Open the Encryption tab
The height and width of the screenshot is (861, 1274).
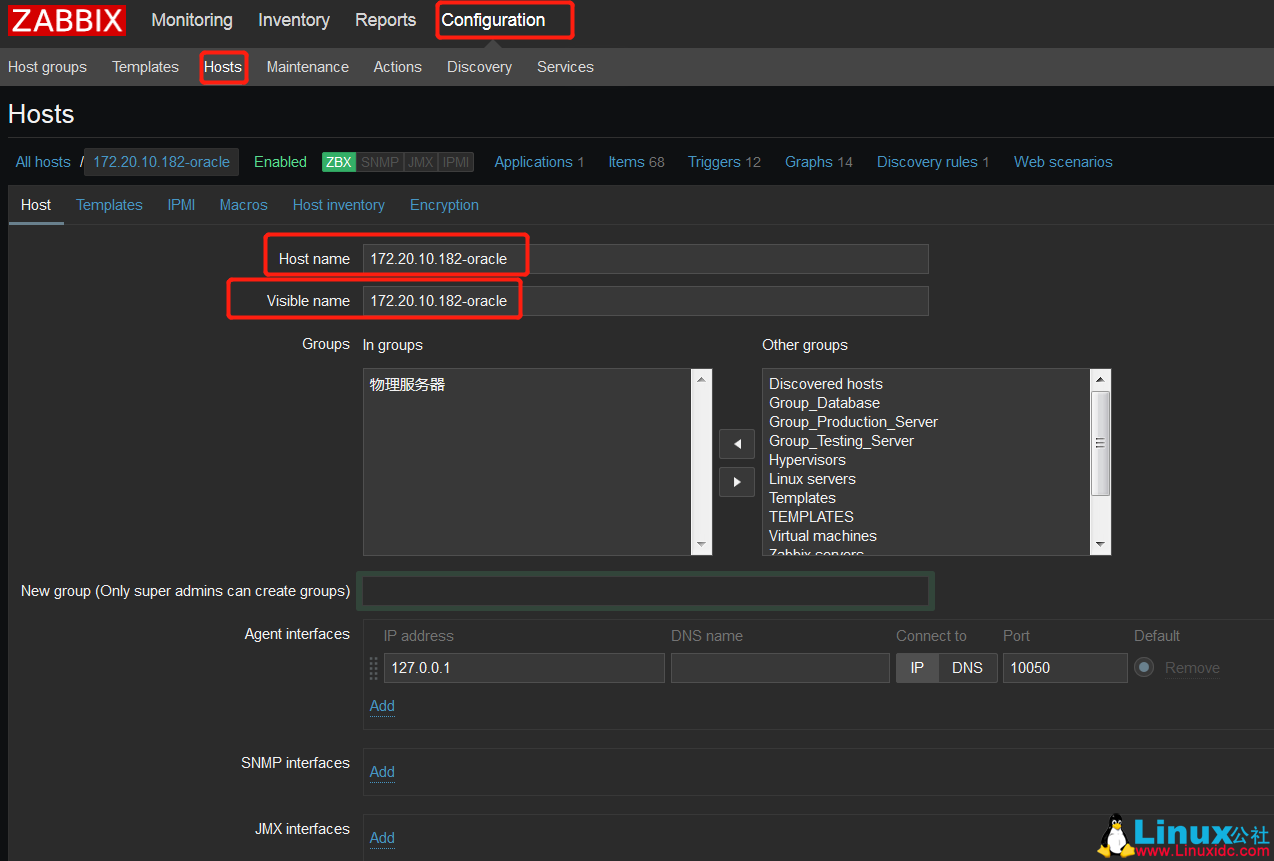pyautogui.click(x=444, y=204)
